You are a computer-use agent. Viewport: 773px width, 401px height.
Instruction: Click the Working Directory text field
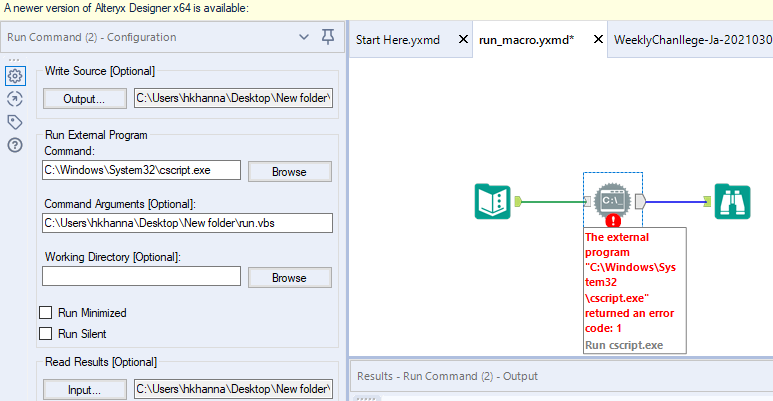[141, 276]
